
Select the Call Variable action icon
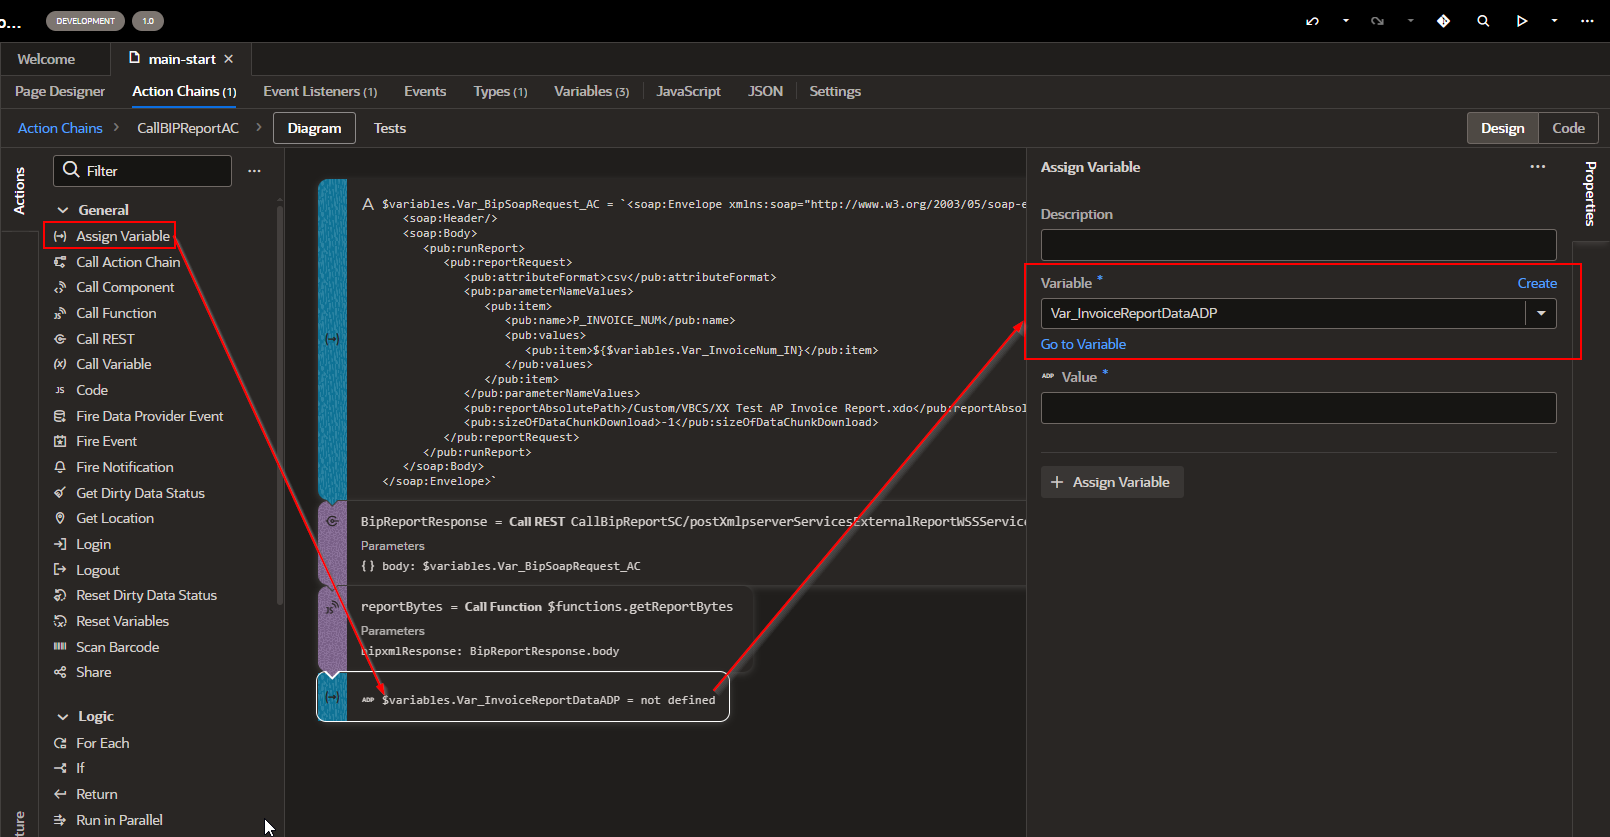coord(60,364)
